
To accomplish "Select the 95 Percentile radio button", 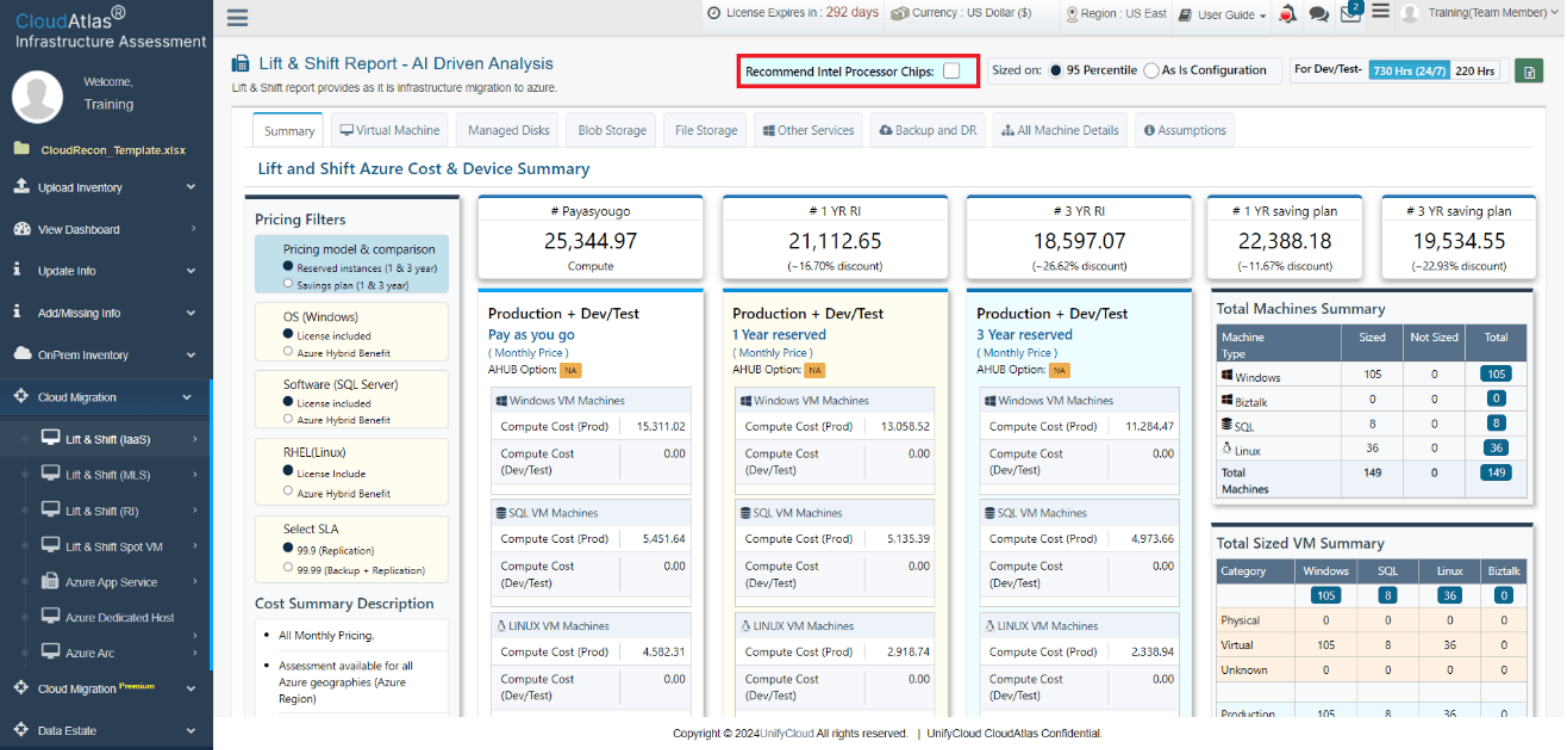I will pyautogui.click(x=1055, y=71).
